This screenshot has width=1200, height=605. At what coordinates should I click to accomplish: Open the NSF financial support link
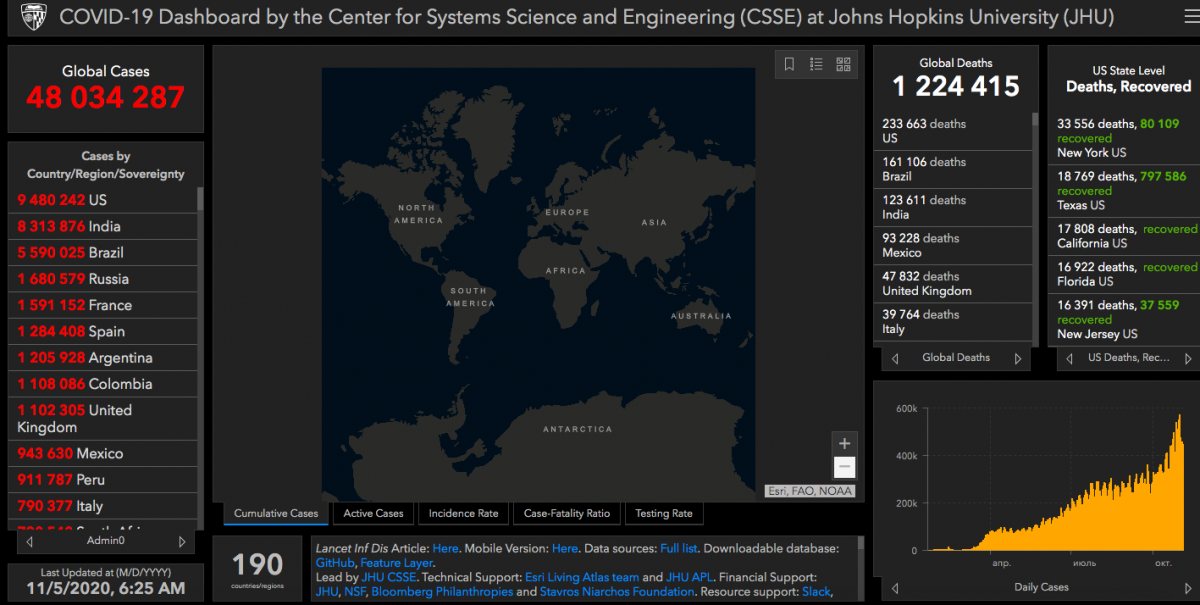356,592
